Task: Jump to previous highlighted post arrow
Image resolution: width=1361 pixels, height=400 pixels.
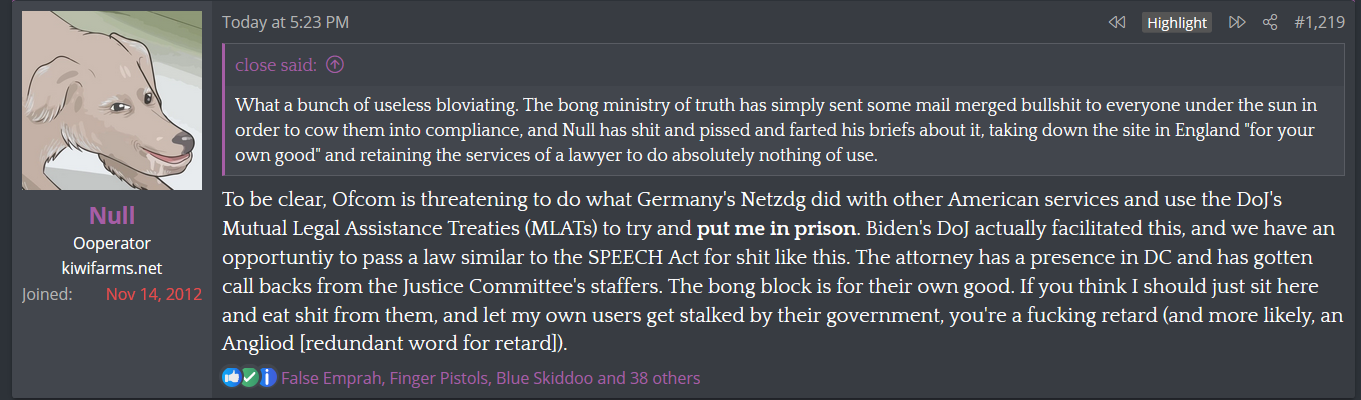Action: pyautogui.click(x=1117, y=22)
